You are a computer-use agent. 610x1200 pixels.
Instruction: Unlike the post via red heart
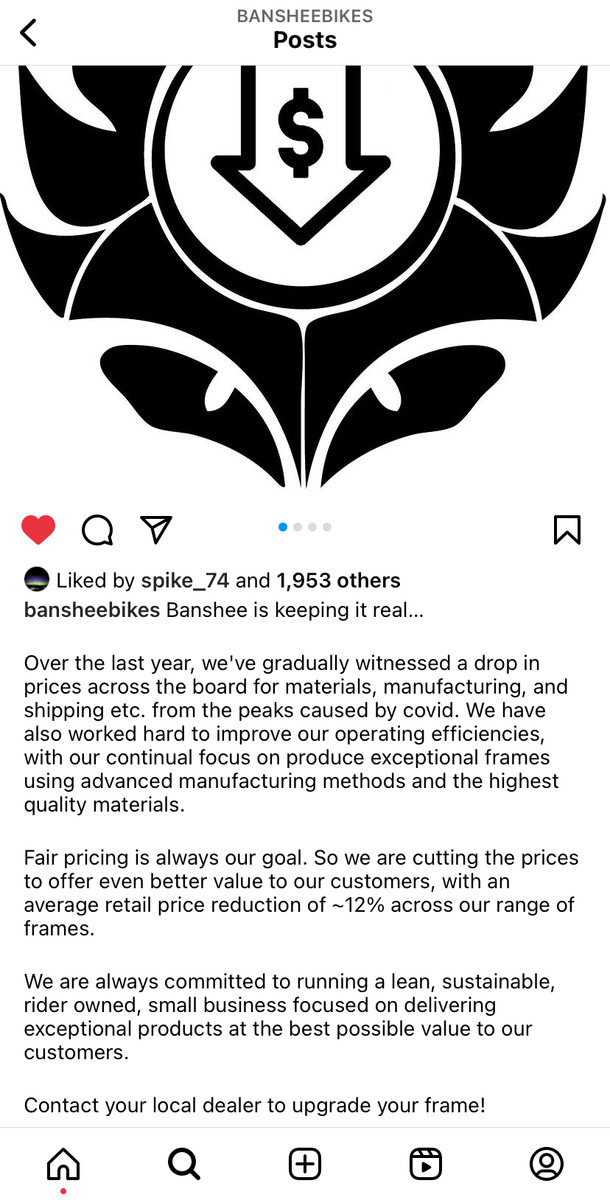tap(38, 529)
